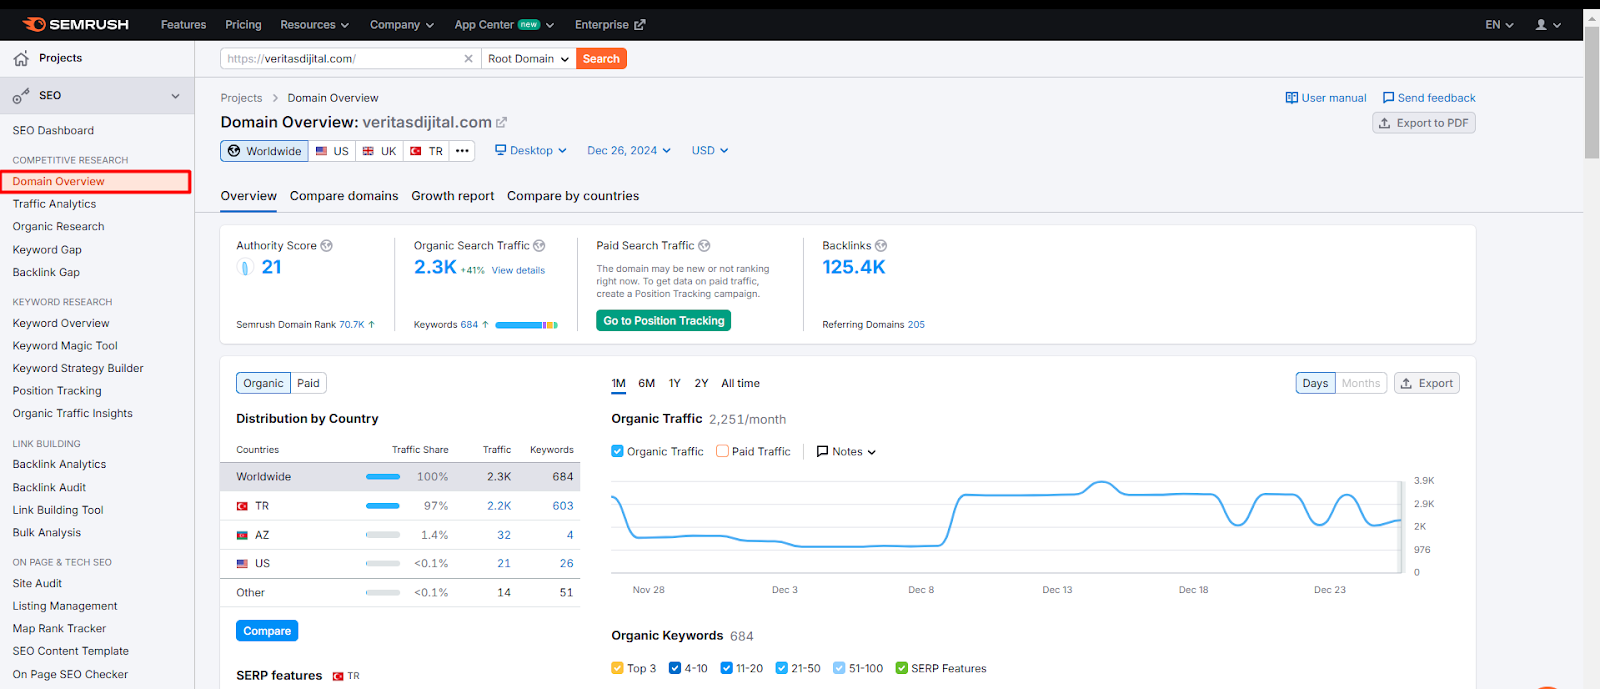Switch to Compare by countries tab
Screen dimensions: 1600x689
point(573,196)
